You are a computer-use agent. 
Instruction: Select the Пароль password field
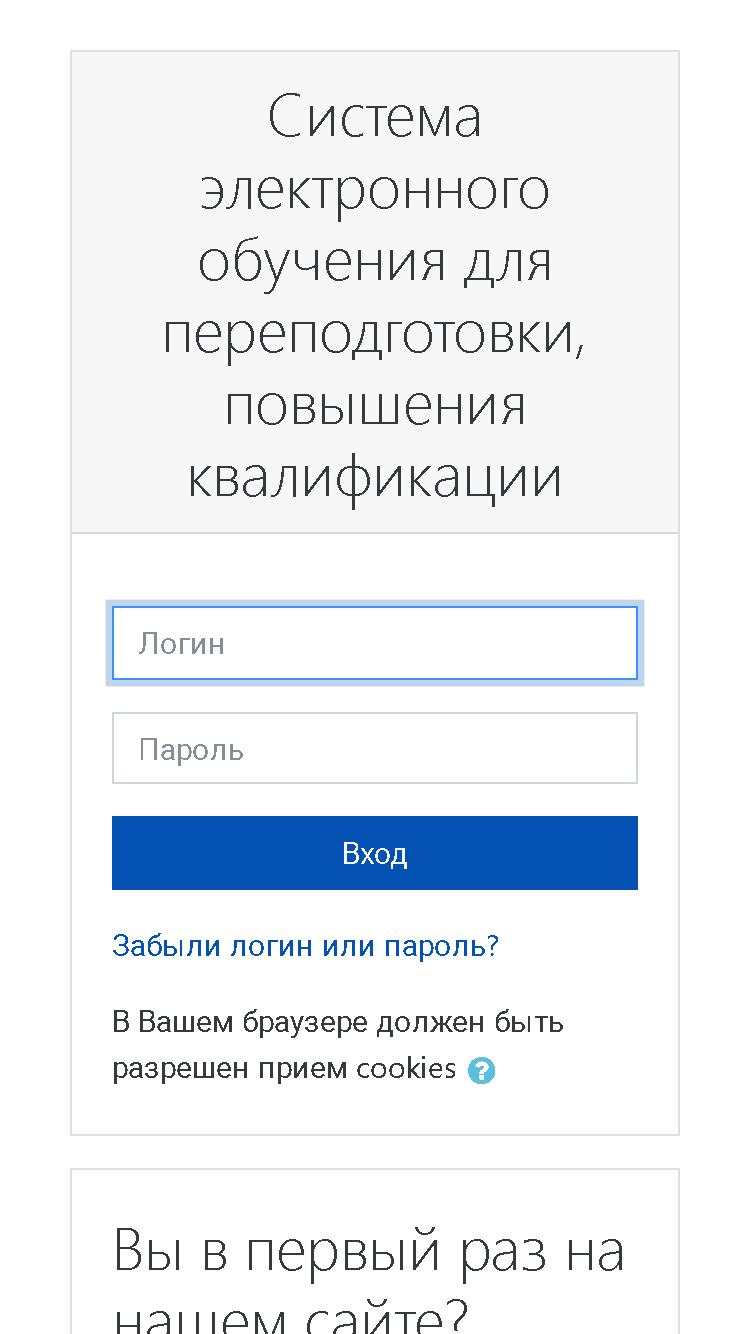[x=375, y=748]
